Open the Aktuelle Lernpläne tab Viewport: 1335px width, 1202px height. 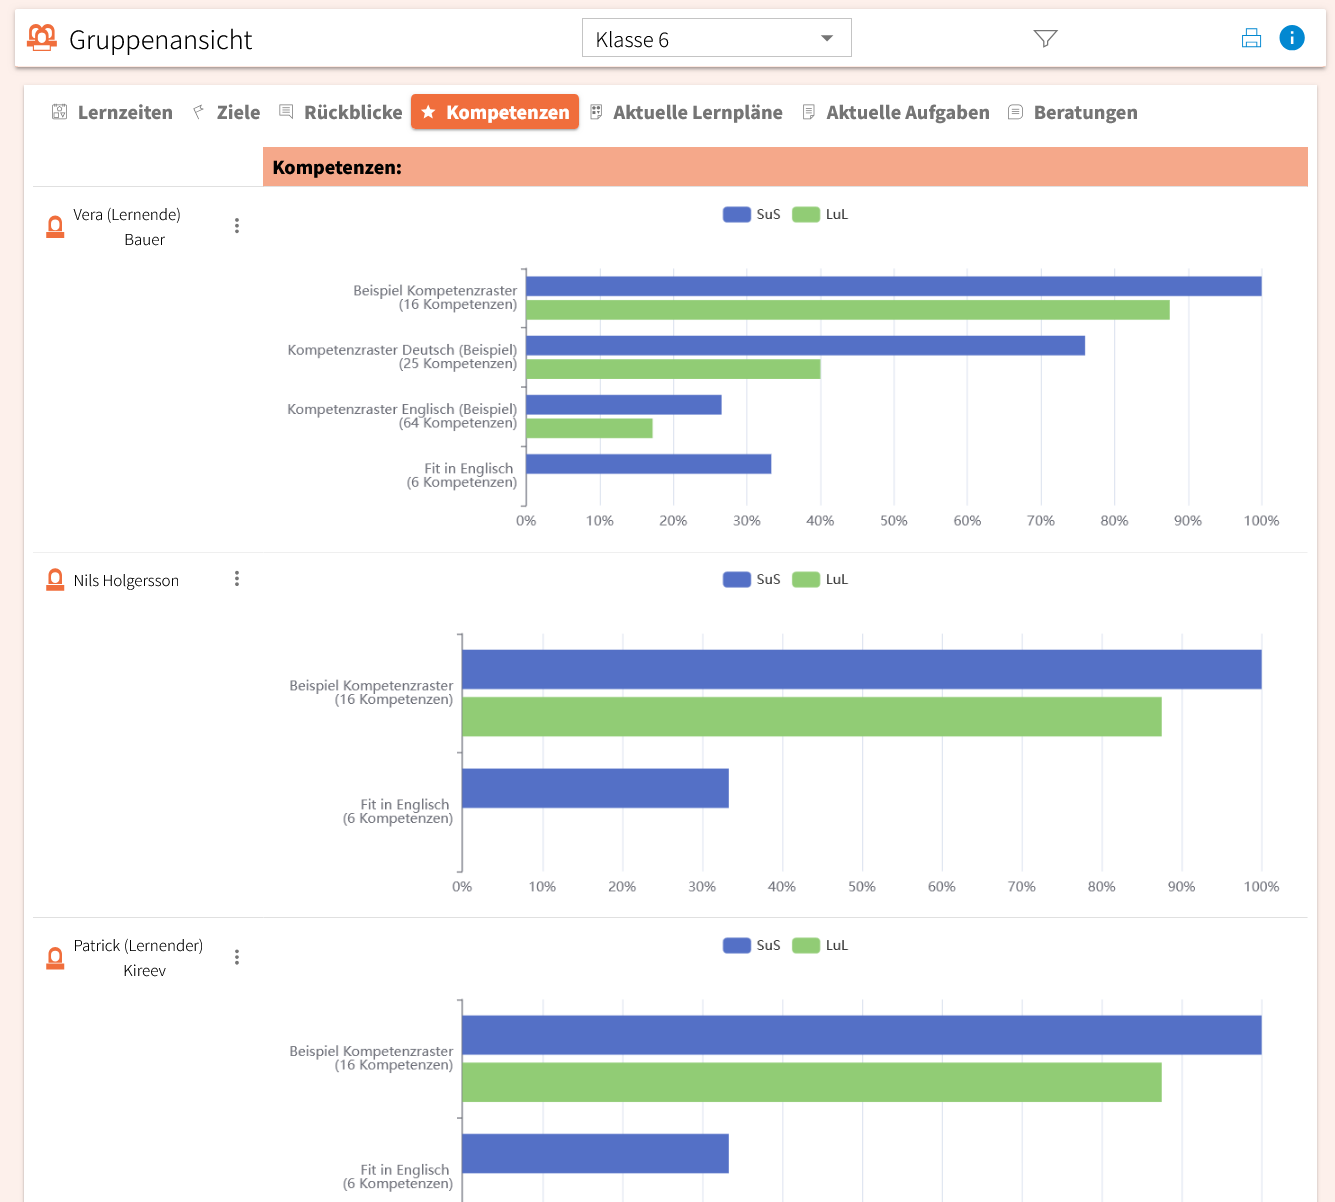(686, 112)
